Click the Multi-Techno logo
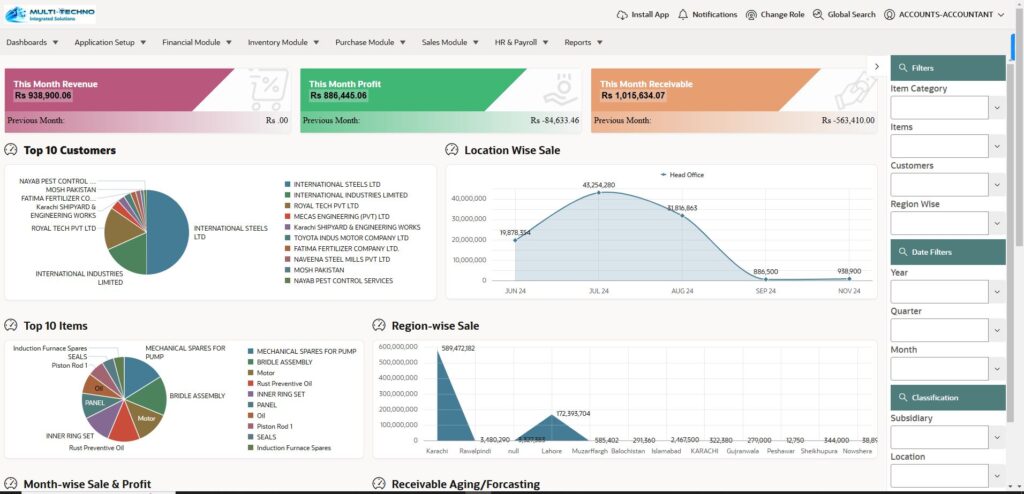1024x494 pixels. pyautogui.click(x=50, y=14)
